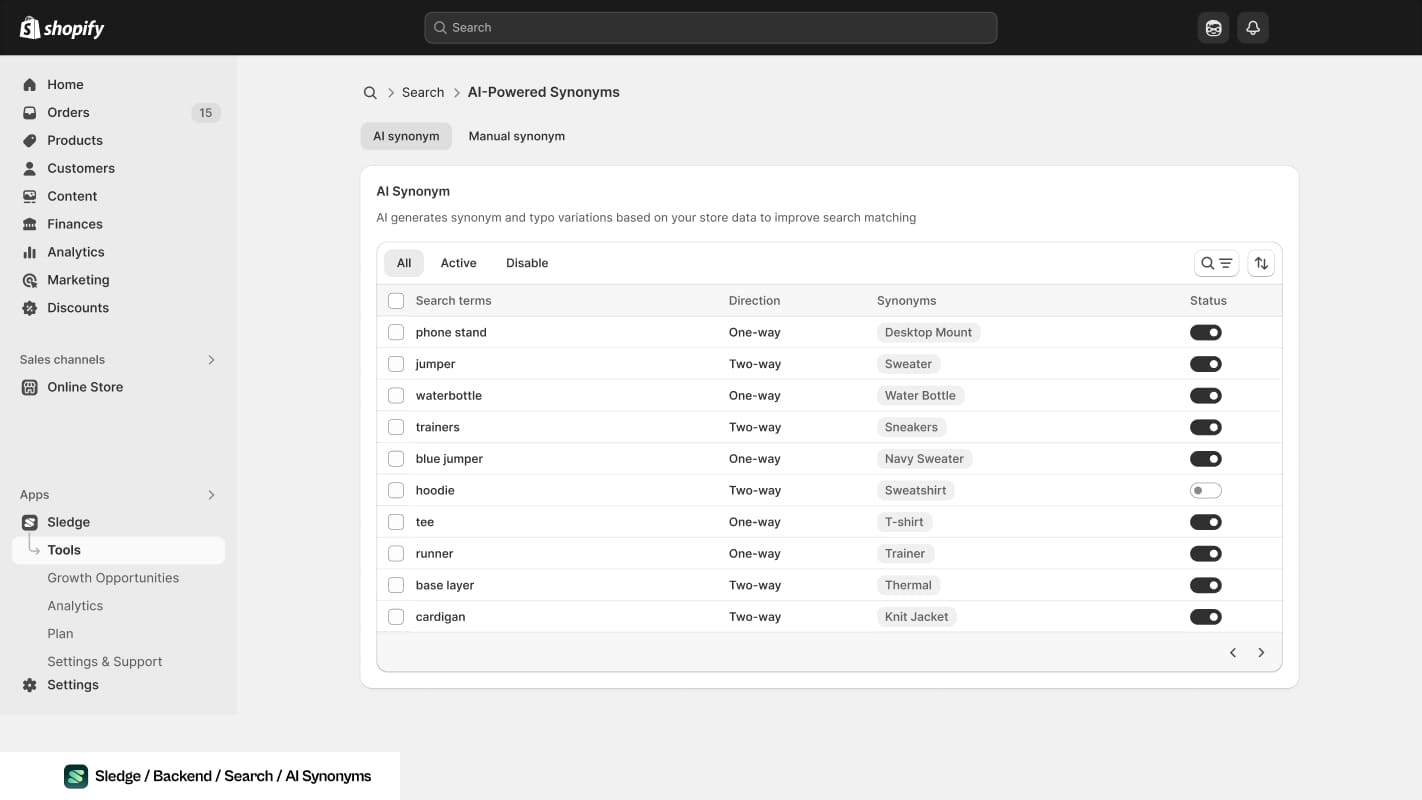Open Settings & Support link
1422x800 pixels.
[x=105, y=663]
